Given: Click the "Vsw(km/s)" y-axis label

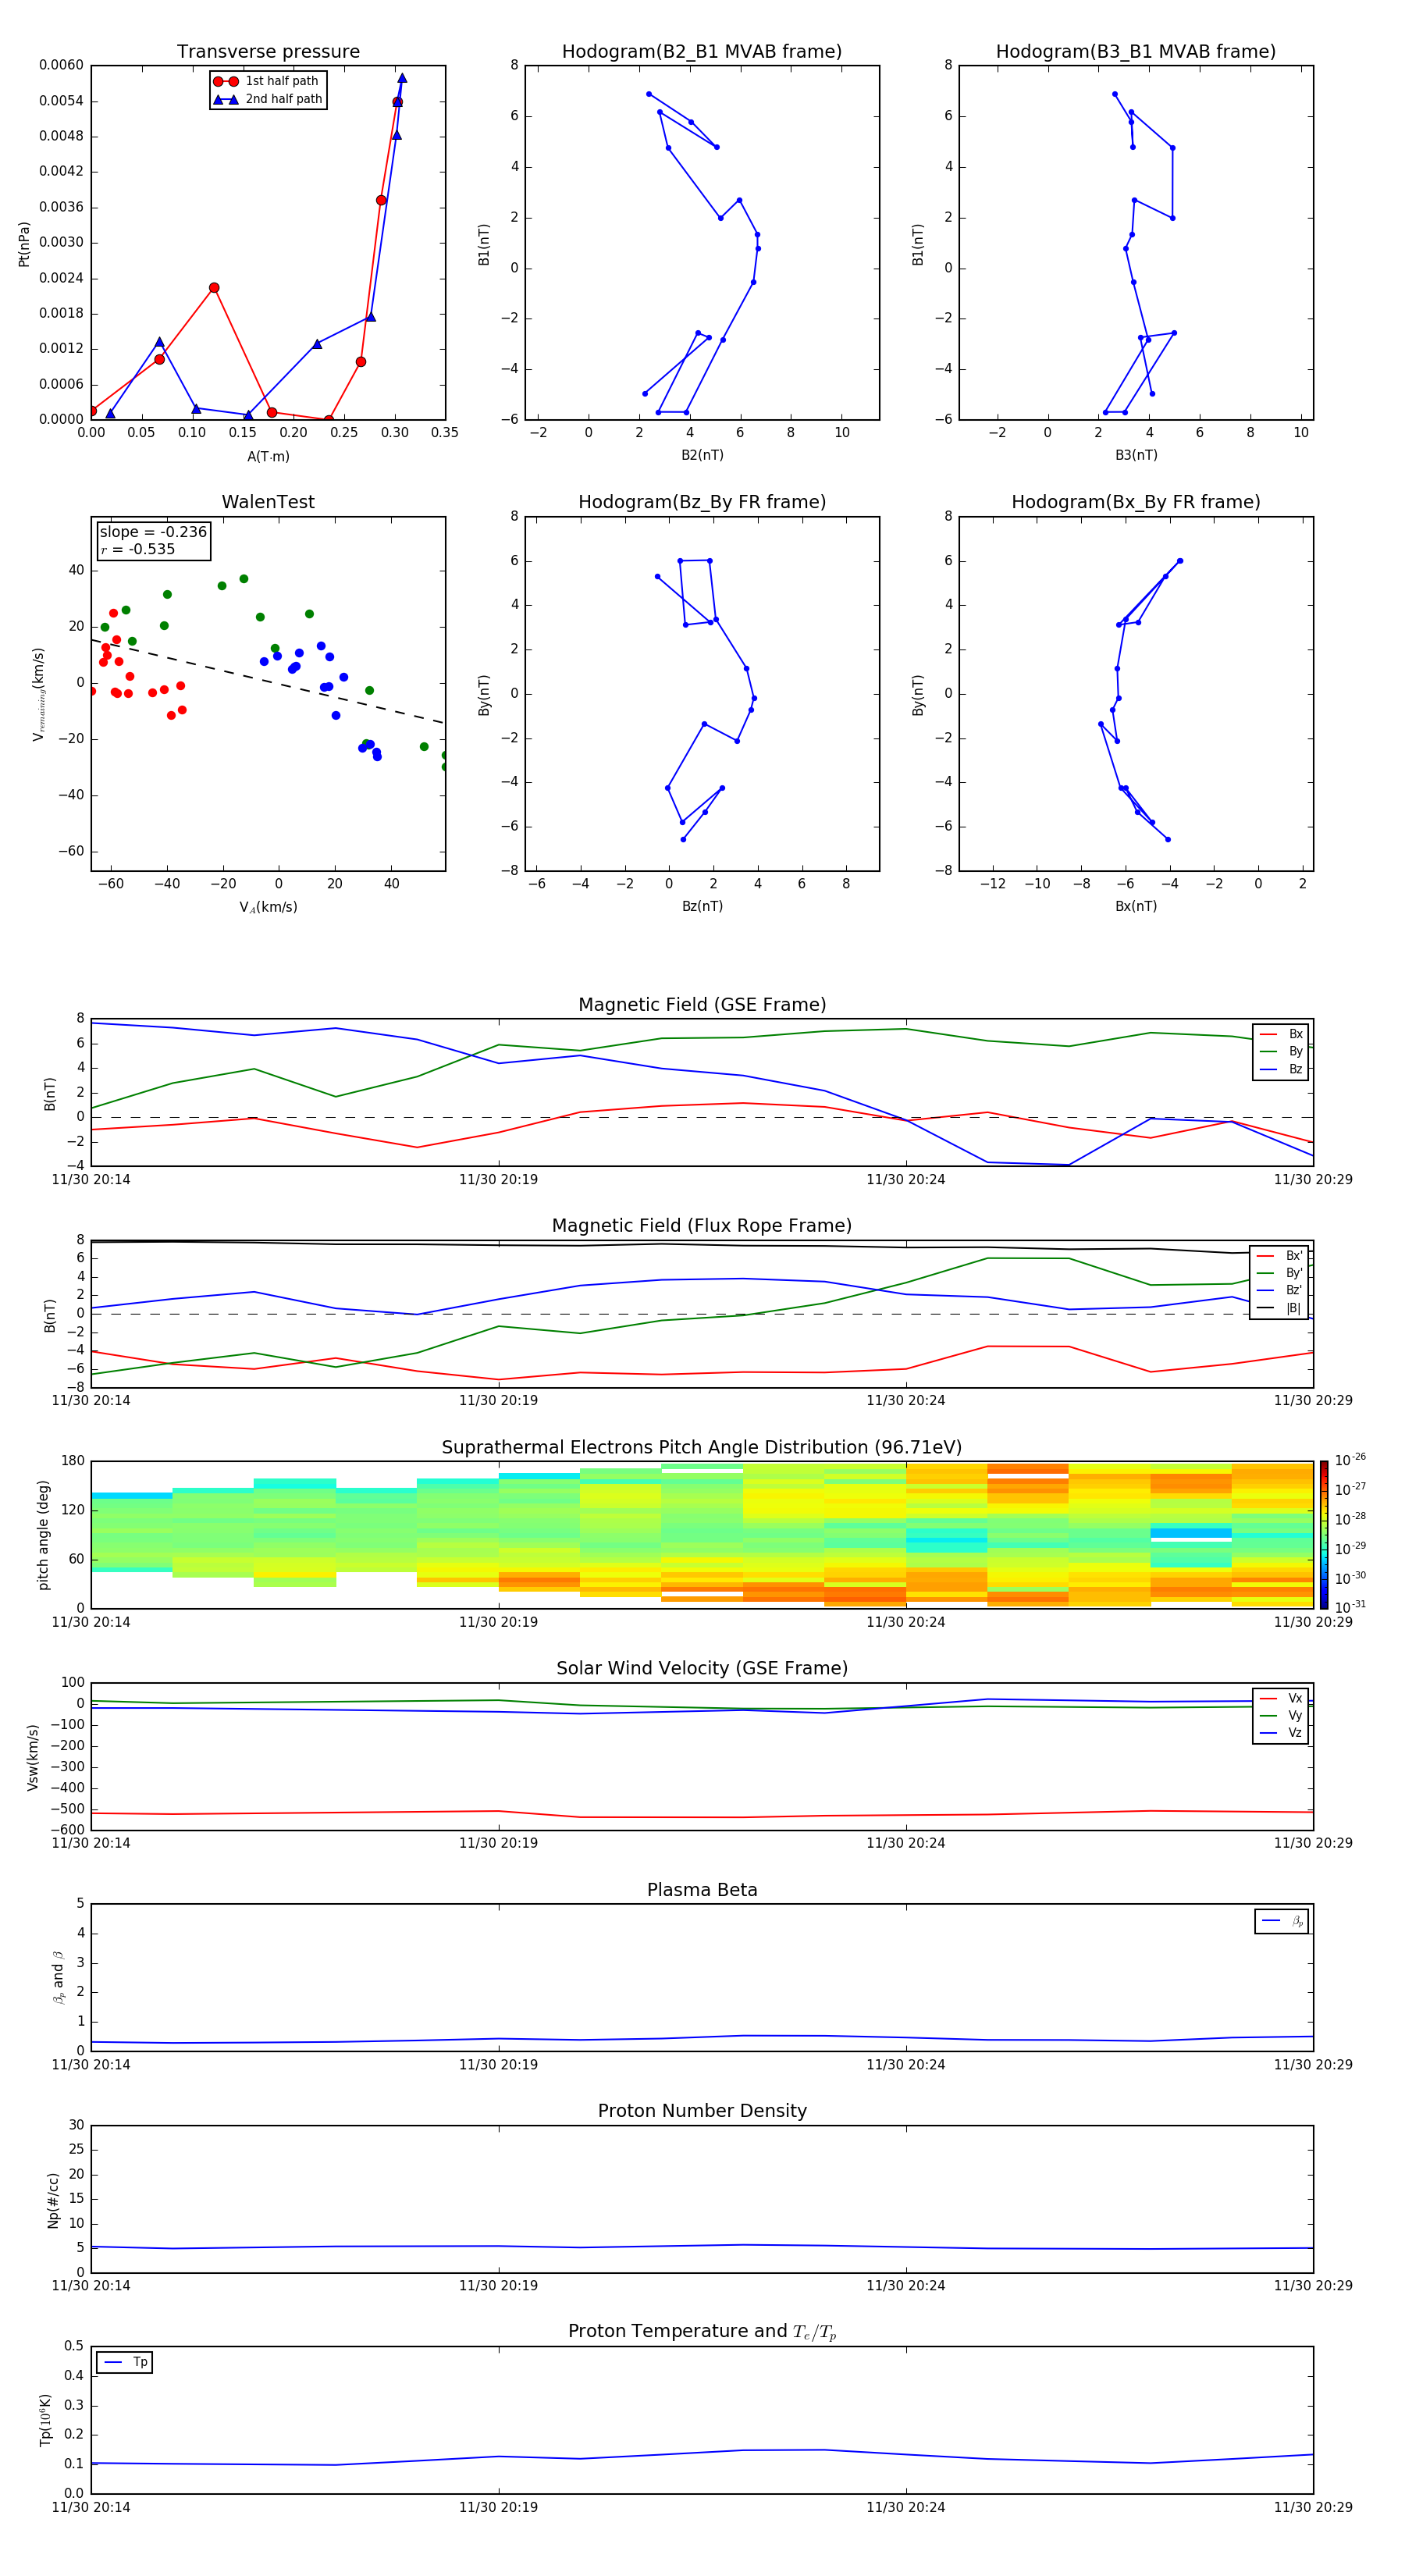Looking at the screenshot, I should pos(33,1757).
